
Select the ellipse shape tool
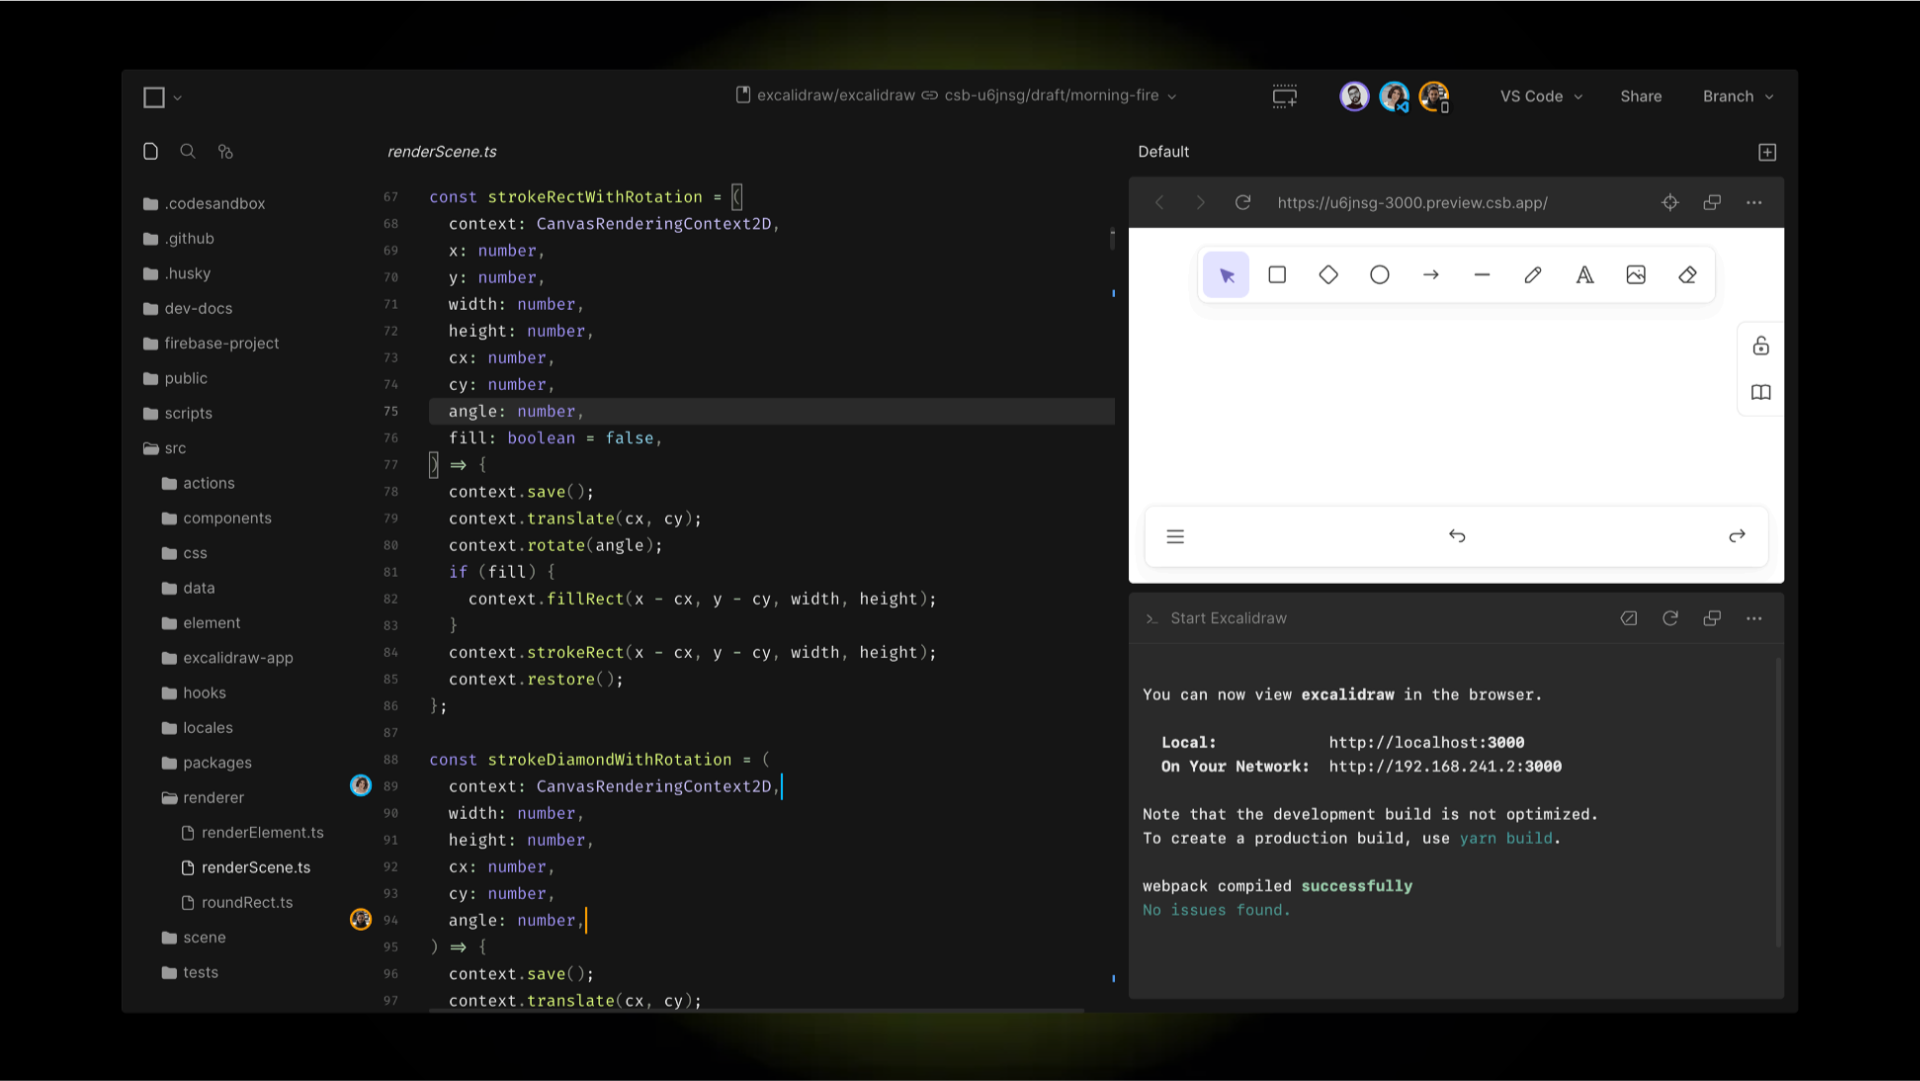1379,275
